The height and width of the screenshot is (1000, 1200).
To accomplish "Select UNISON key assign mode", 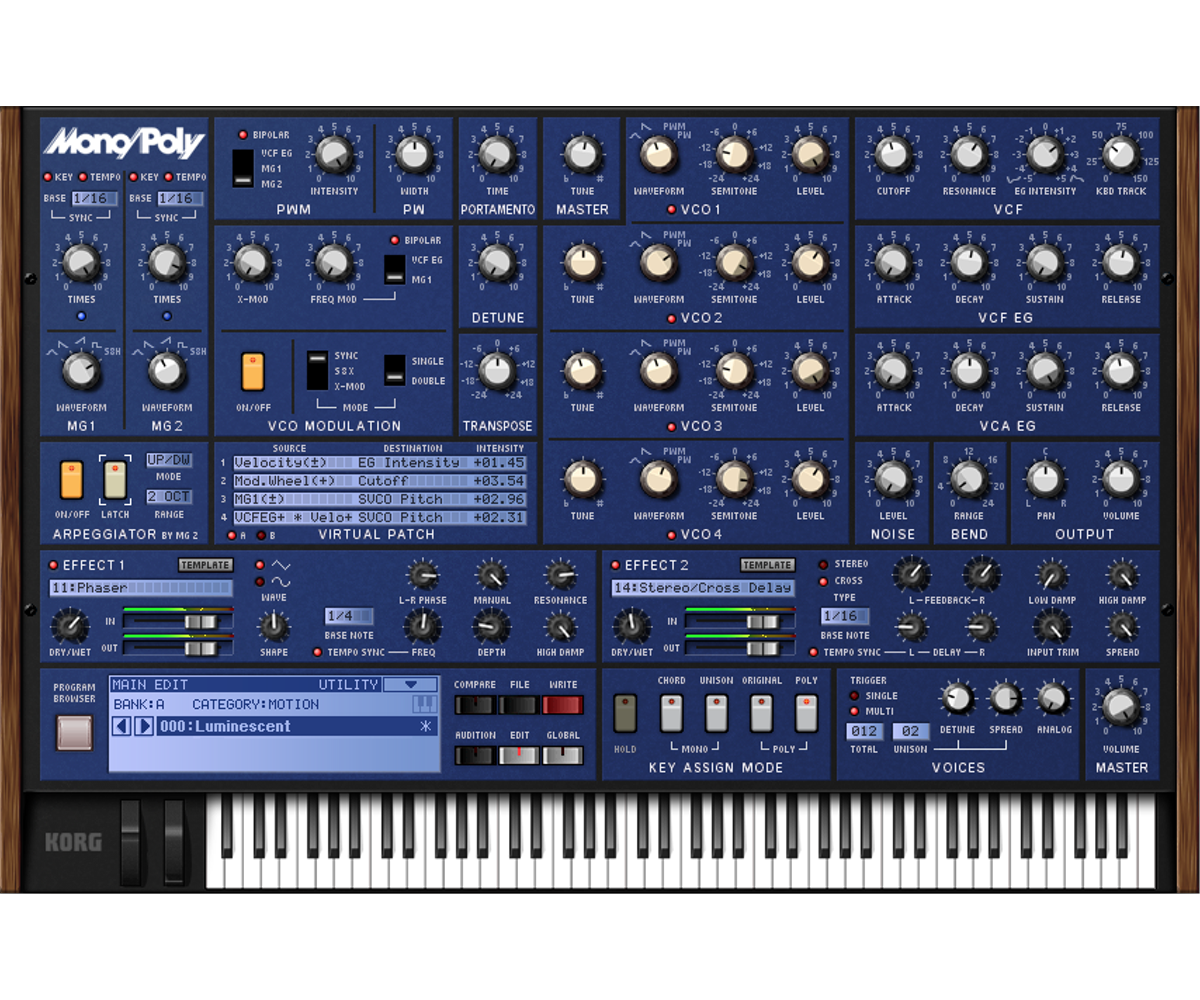I will click(716, 713).
